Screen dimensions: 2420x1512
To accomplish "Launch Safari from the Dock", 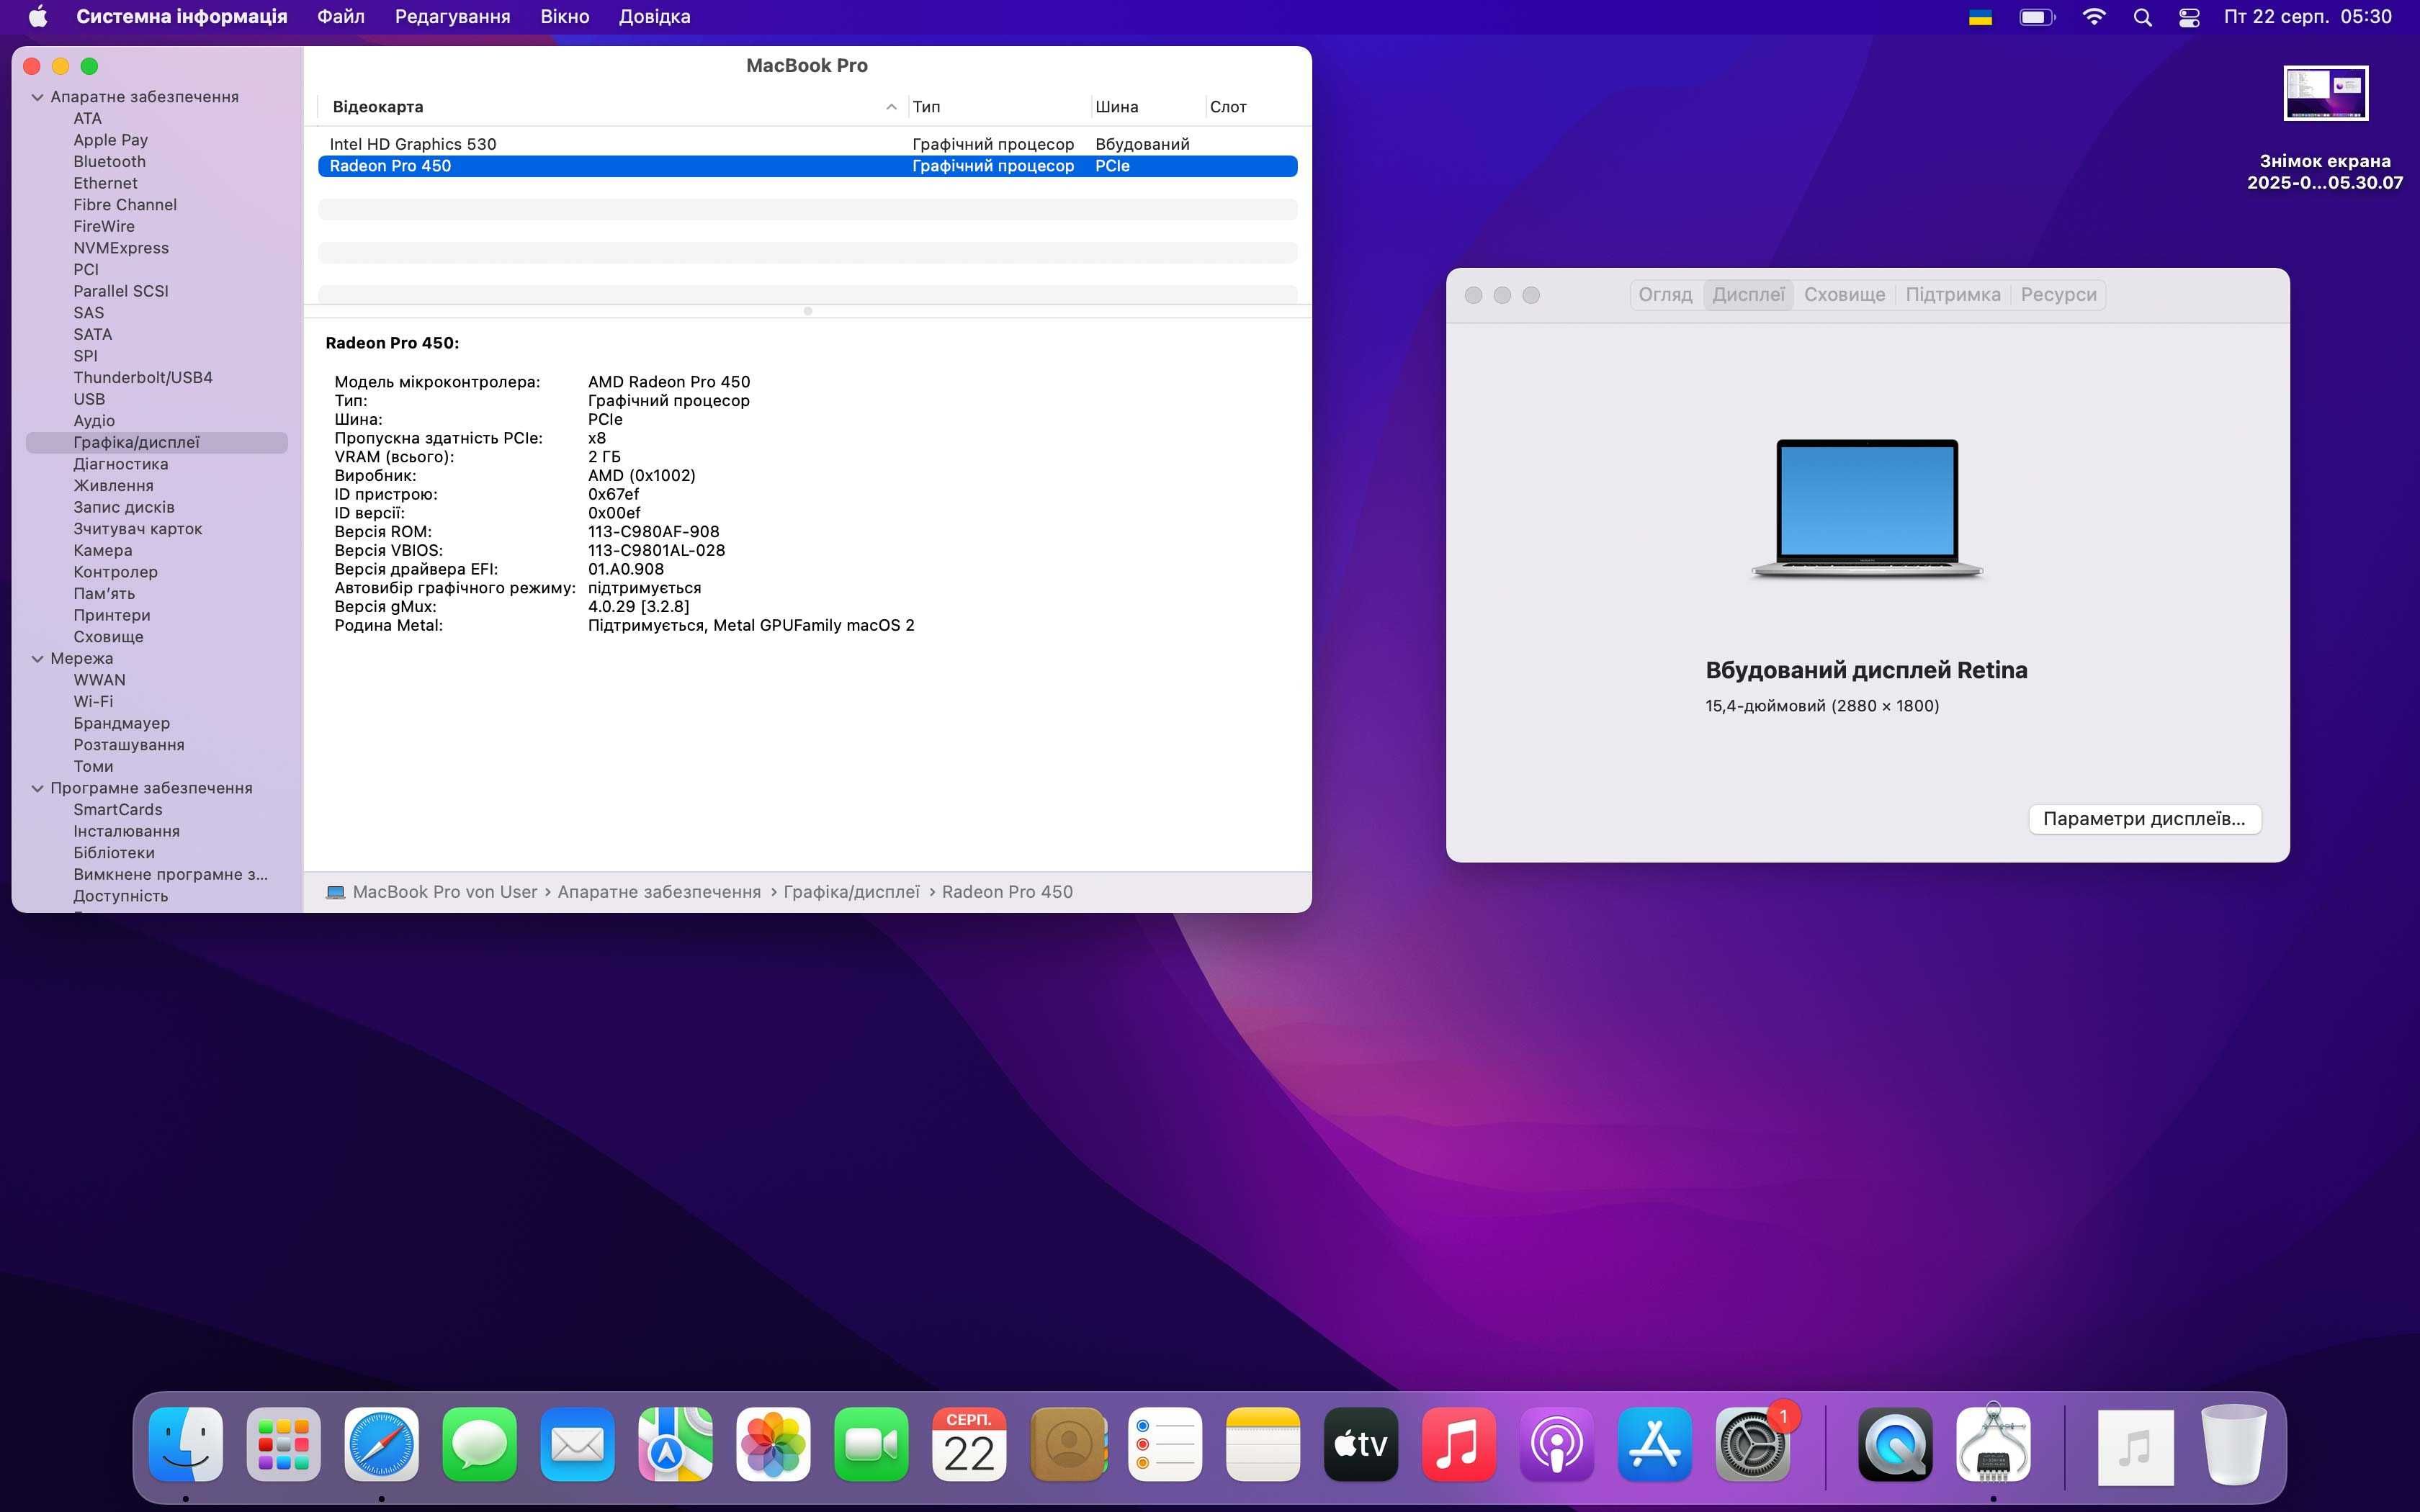I will [x=382, y=1444].
